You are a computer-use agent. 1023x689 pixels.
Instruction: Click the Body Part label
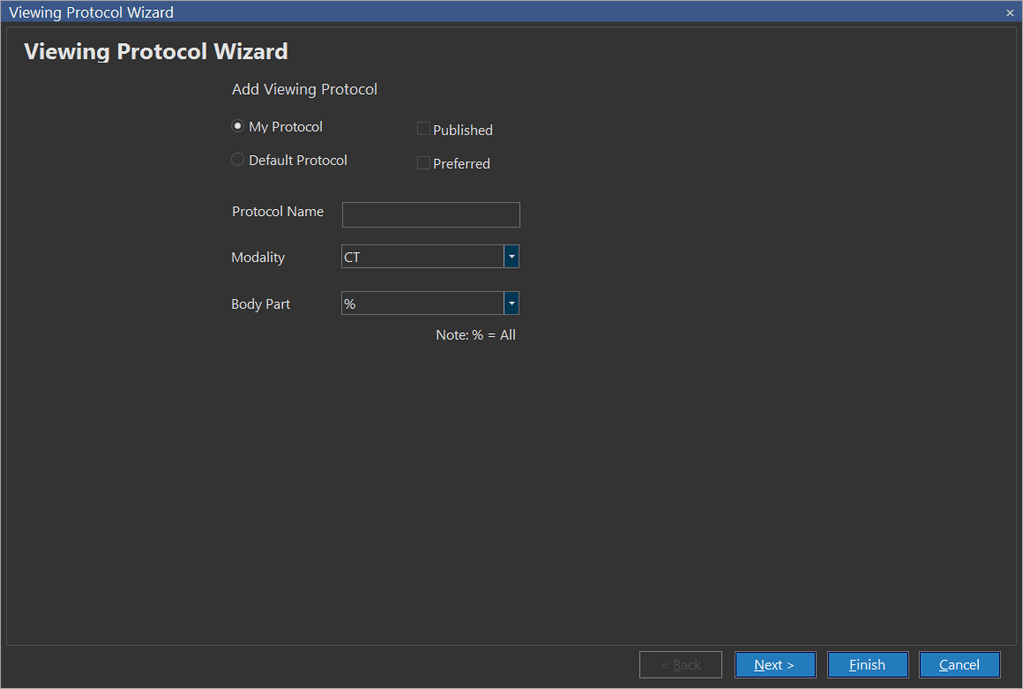260,304
